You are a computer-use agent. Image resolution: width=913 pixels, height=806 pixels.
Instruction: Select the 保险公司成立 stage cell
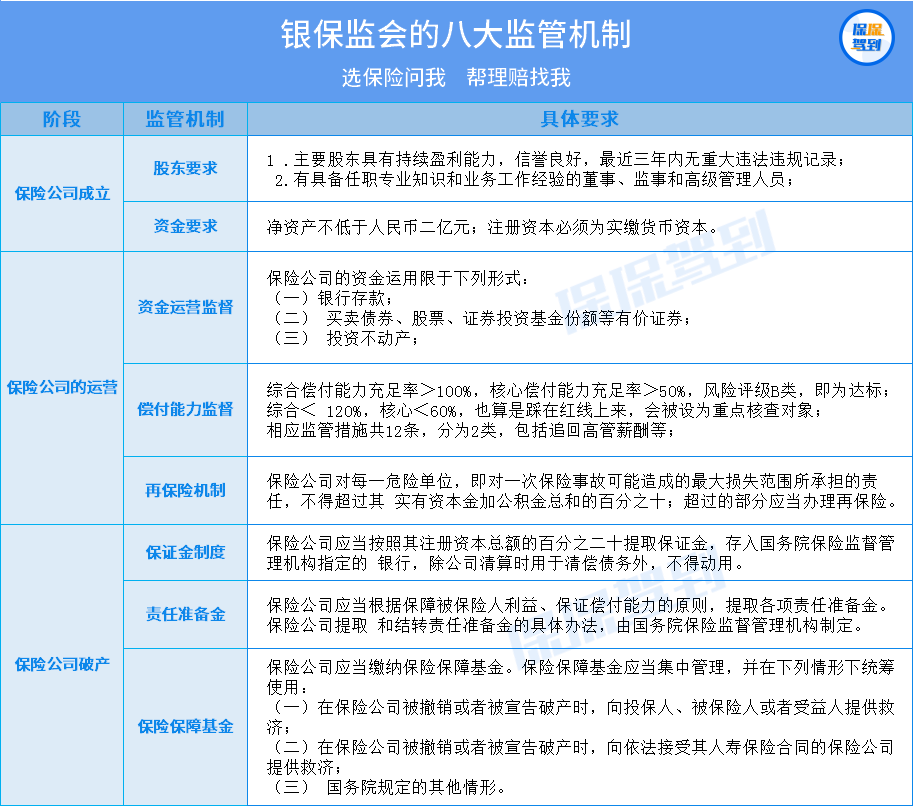62,193
